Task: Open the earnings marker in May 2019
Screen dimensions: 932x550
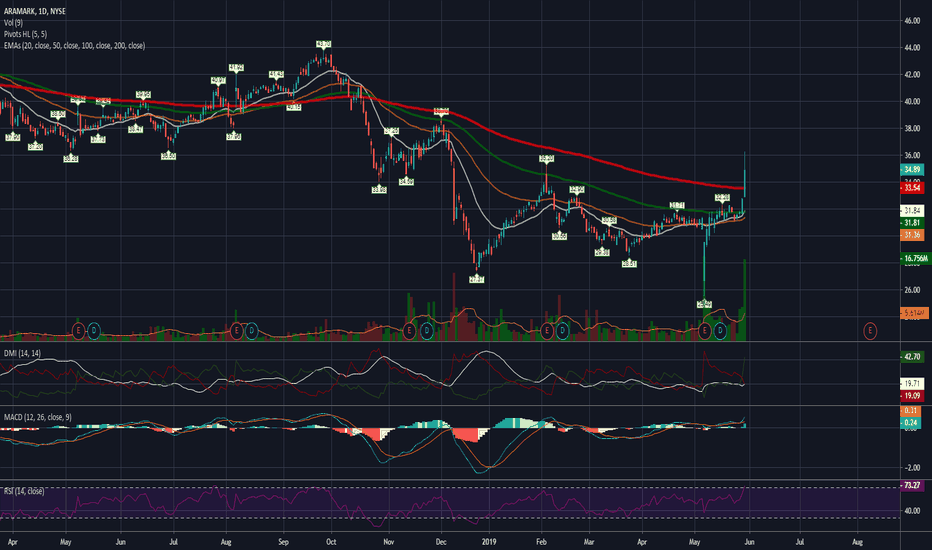Action: (705, 331)
